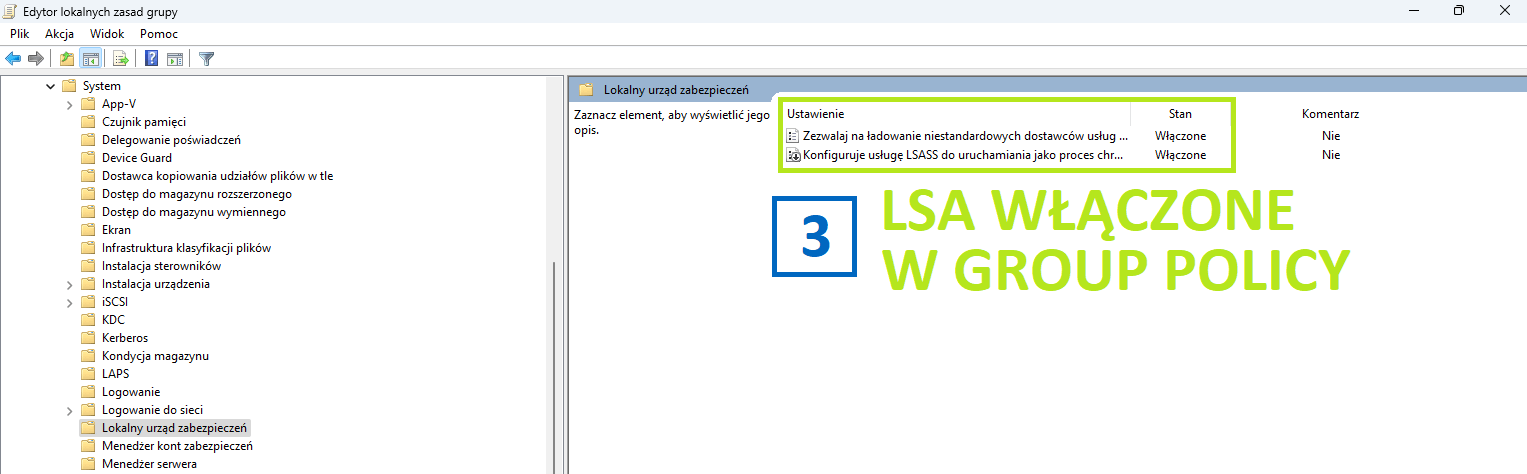Select Instalacja sterowników folder
The width and height of the screenshot is (1527, 474).
[161, 266]
